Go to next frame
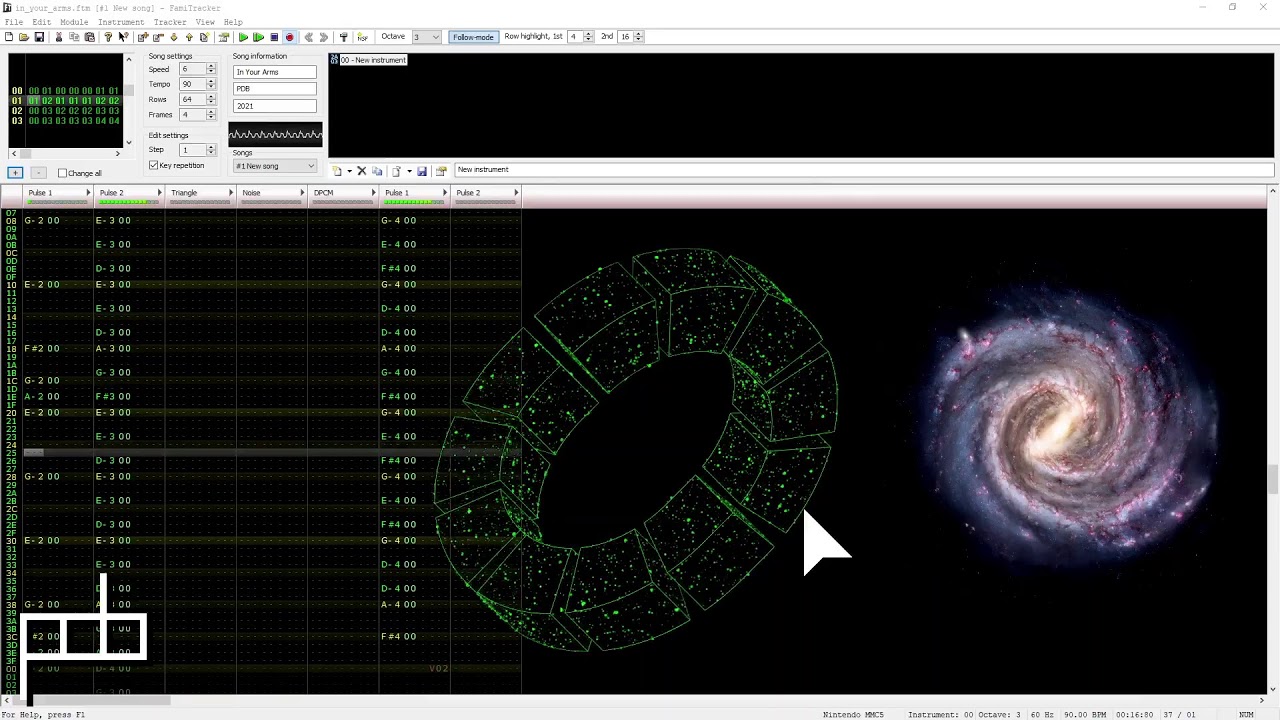 (x=324, y=37)
